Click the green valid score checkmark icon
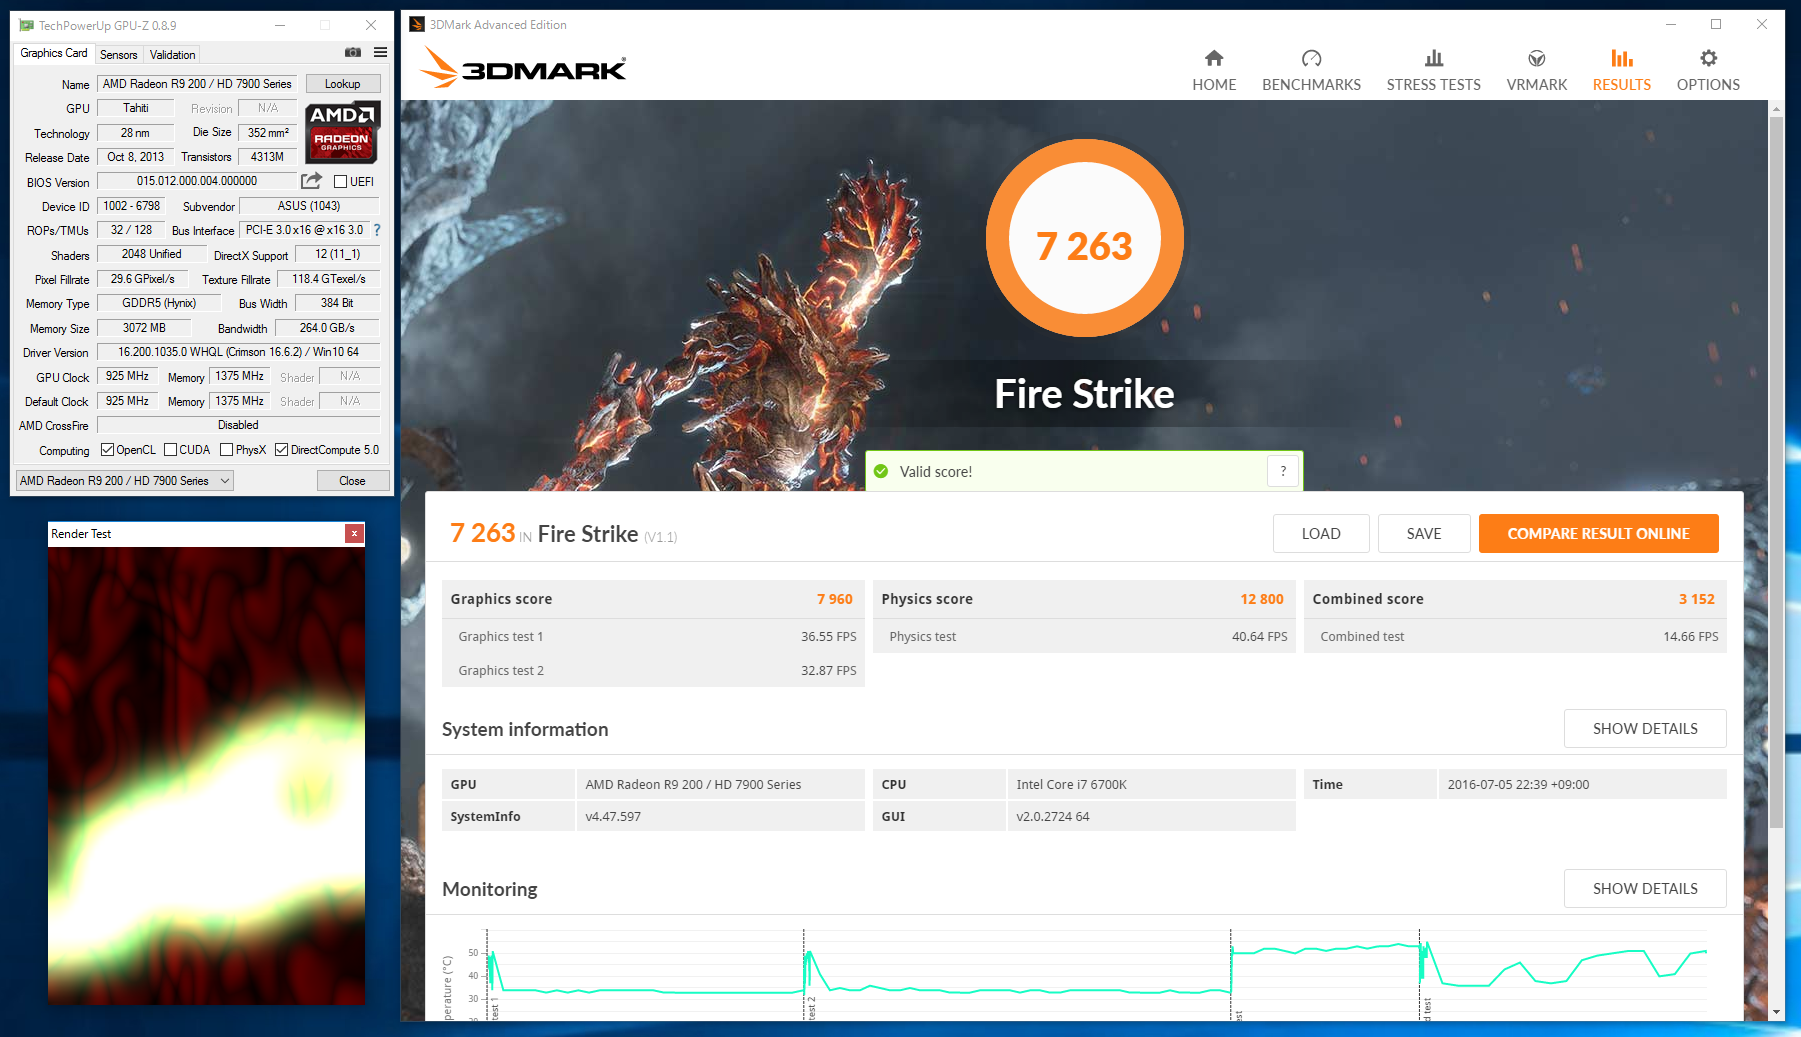This screenshot has width=1801, height=1037. coord(881,471)
